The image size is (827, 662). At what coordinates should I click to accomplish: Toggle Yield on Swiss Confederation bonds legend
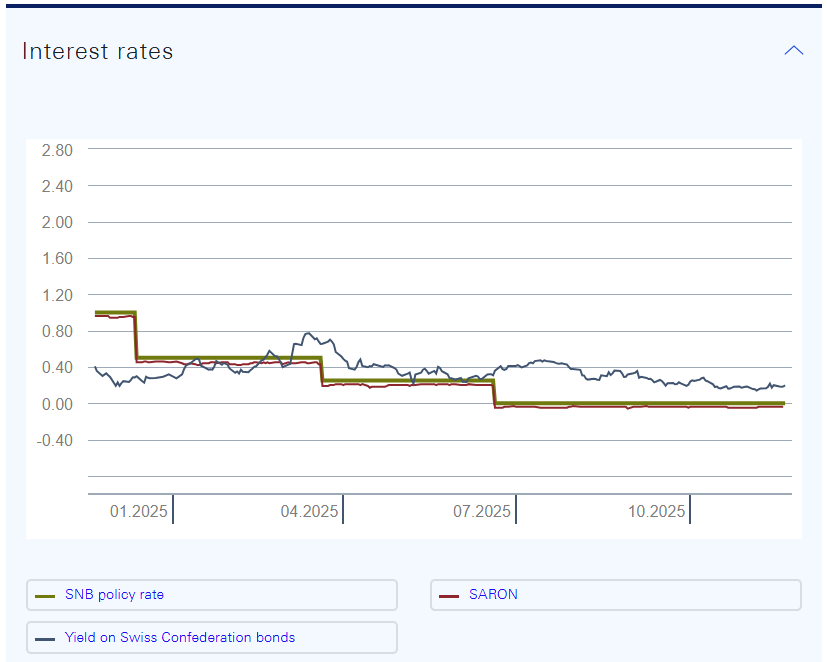click(179, 637)
